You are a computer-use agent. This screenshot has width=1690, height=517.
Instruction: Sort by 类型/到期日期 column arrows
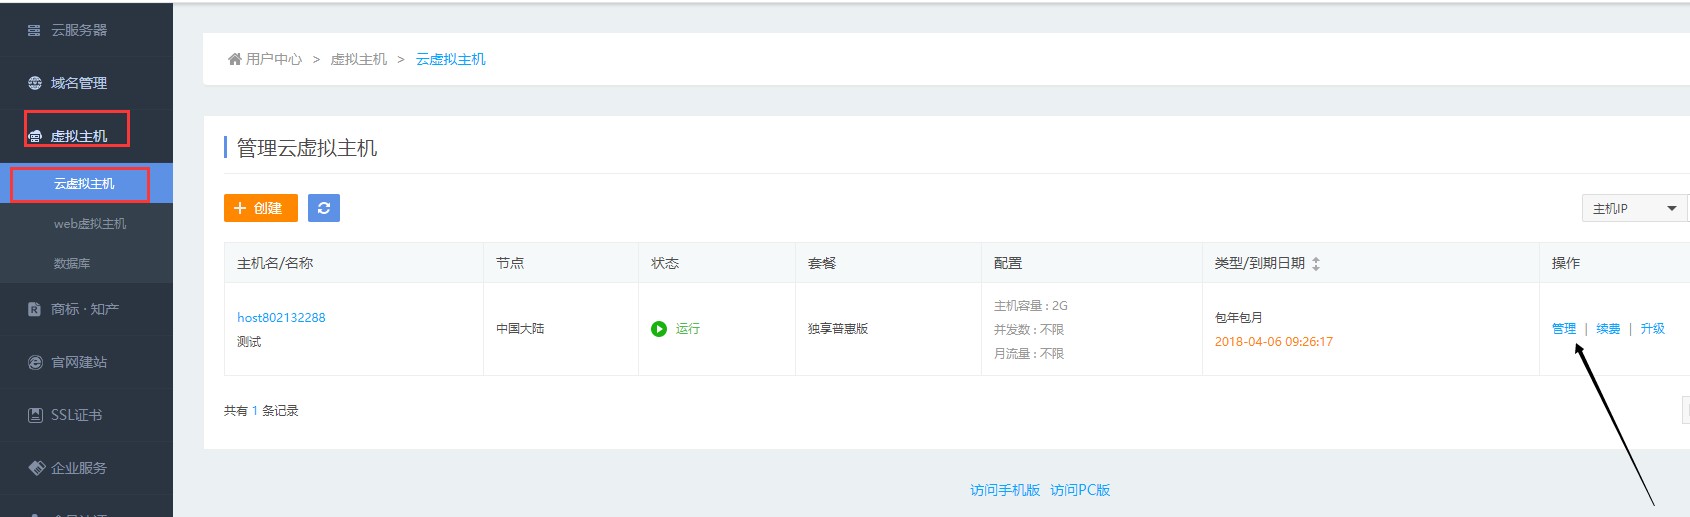(x=1316, y=264)
